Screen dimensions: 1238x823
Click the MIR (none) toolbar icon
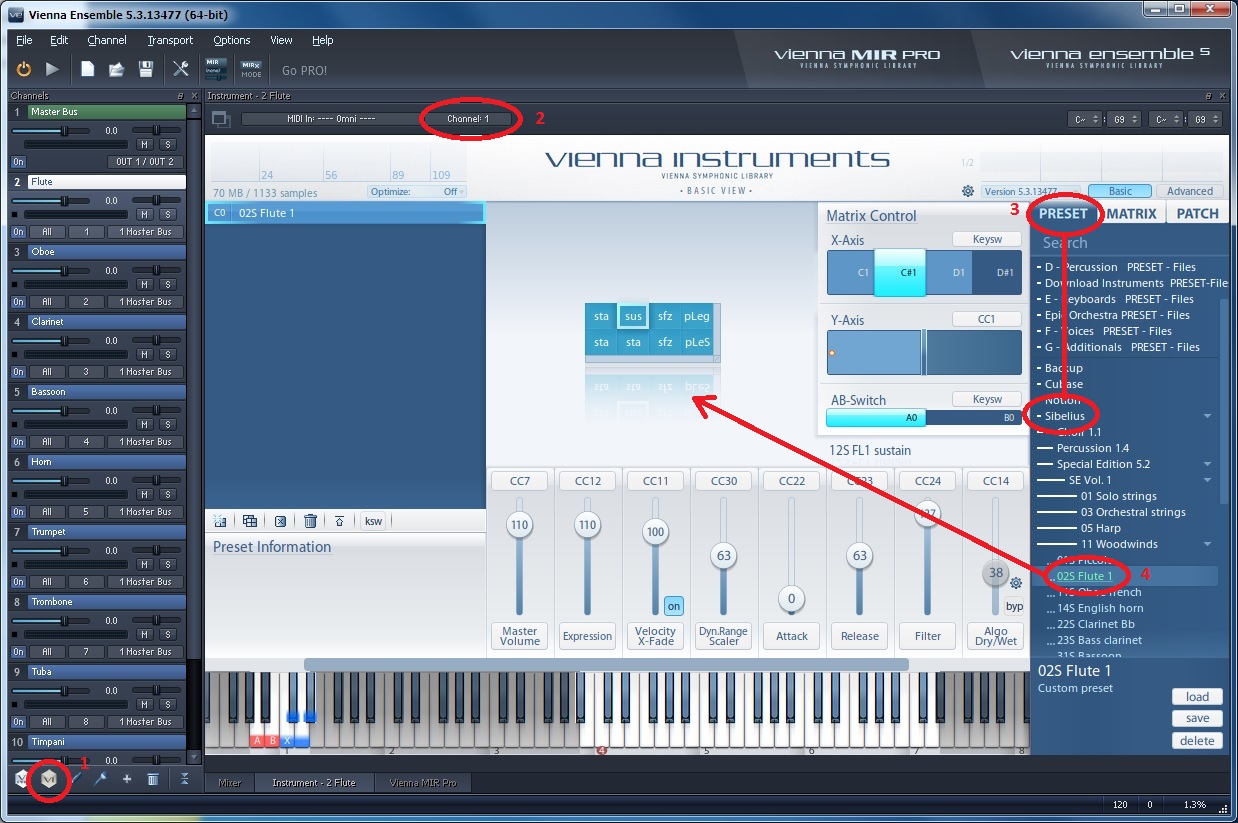pyautogui.click(x=216, y=69)
